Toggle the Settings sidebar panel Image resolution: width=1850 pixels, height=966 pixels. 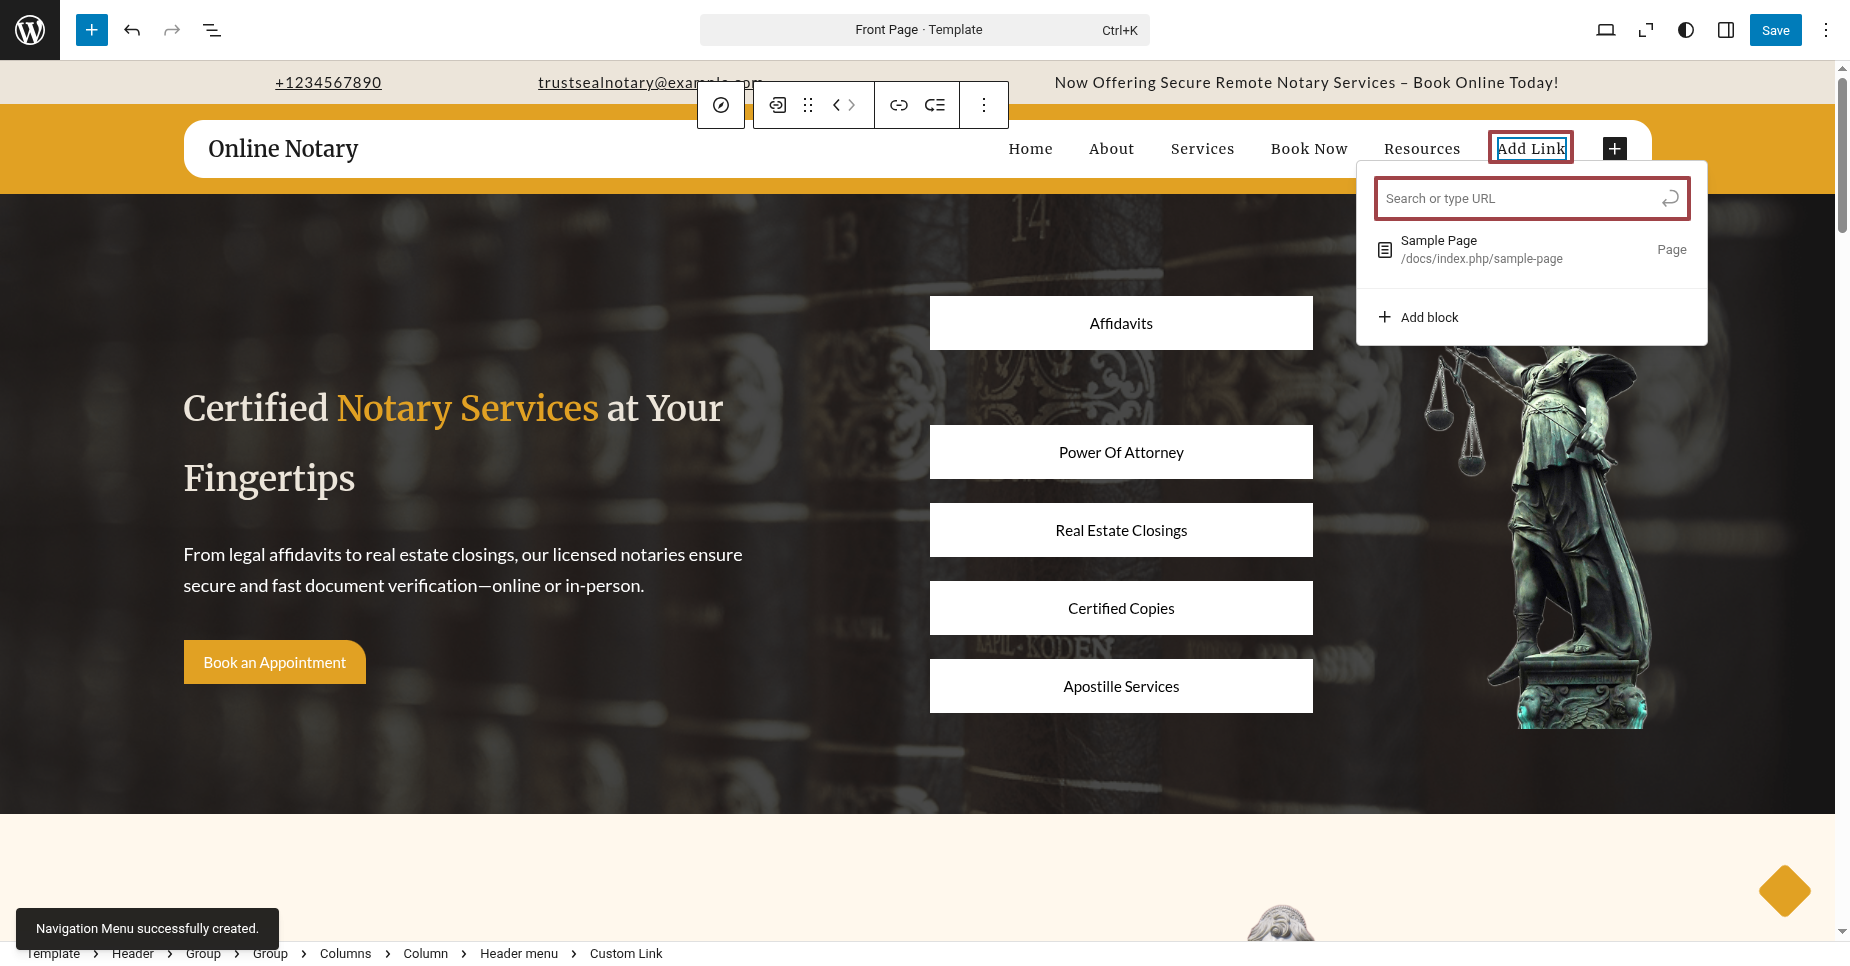point(1726,30)
